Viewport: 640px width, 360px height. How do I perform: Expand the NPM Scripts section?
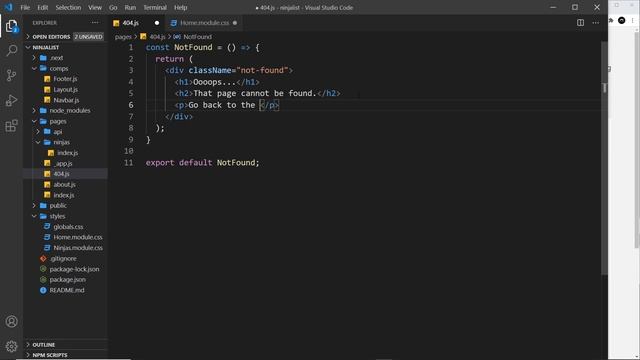(x=65, y=355)
